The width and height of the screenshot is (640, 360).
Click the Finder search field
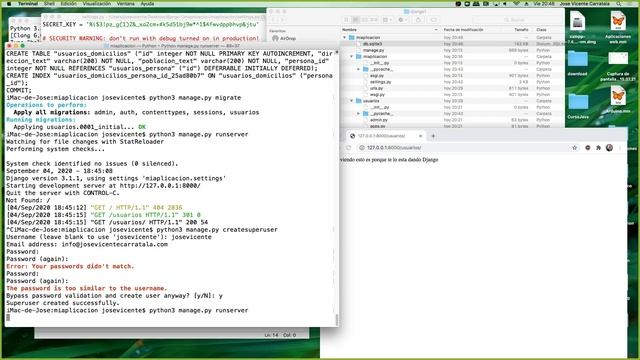coord(516,20)
